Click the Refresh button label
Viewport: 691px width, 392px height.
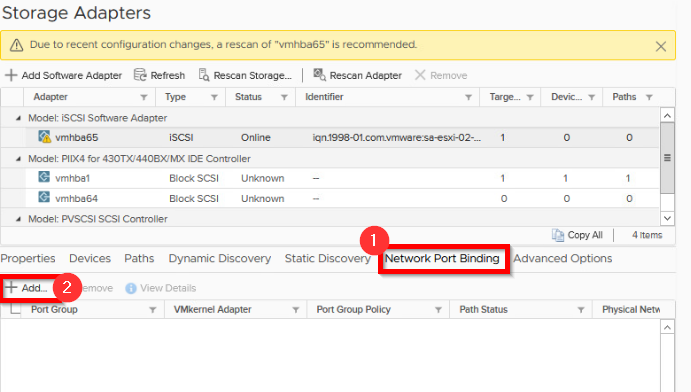[167, 75]
